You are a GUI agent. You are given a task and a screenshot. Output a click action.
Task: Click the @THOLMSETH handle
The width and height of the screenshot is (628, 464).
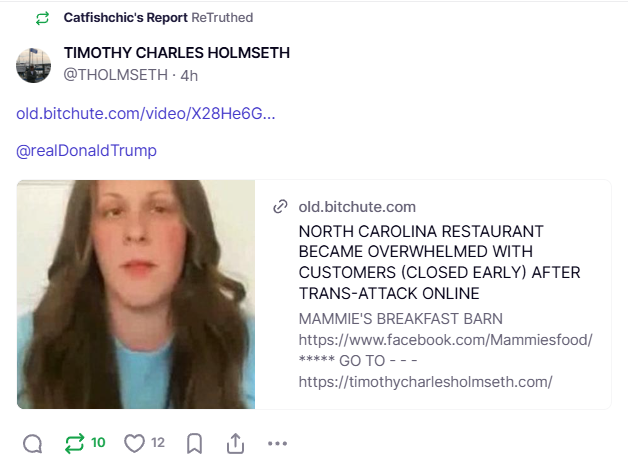[115, 75]
